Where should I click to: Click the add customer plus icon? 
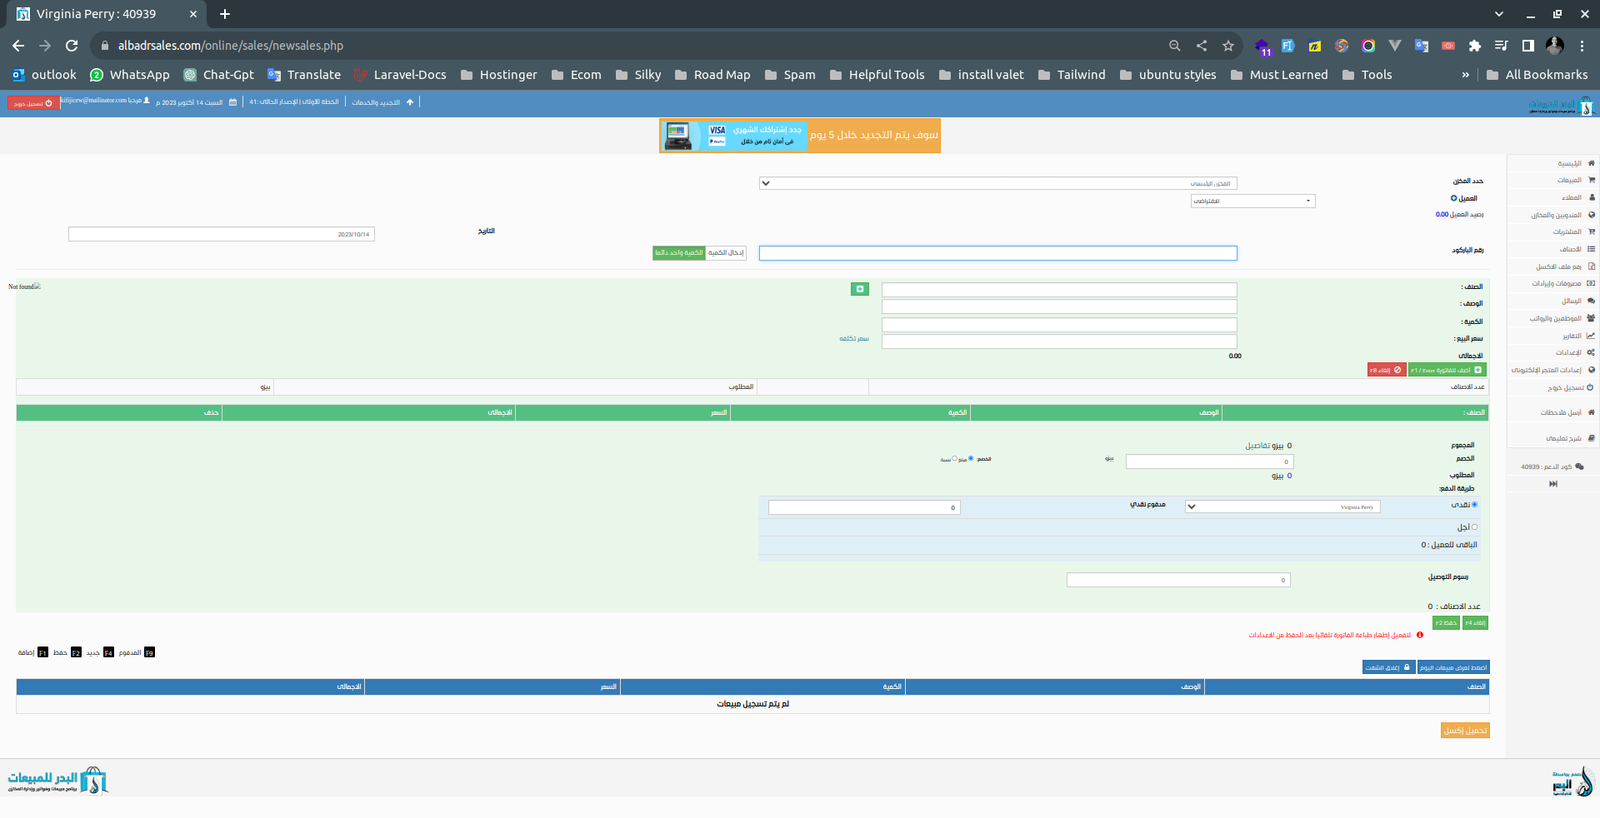[x=1453, y=198]
